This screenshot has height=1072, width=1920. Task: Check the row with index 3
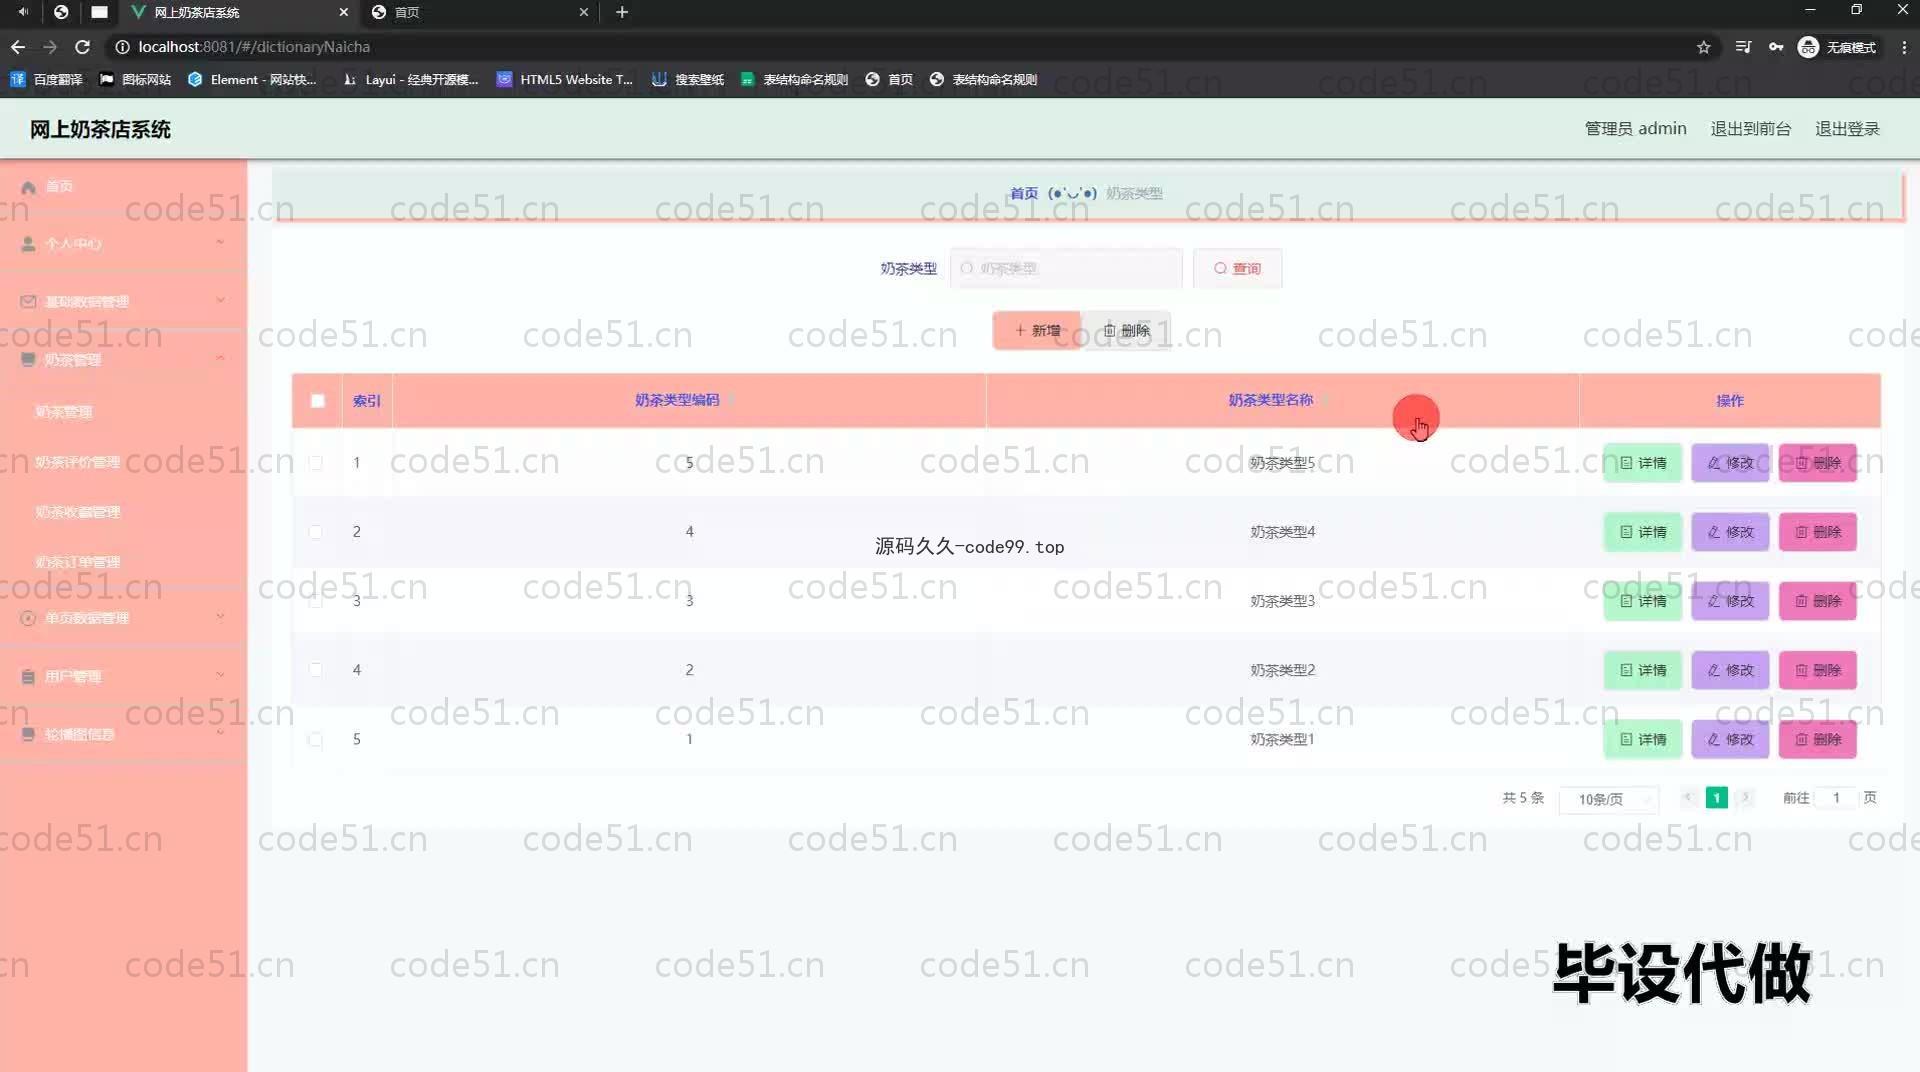pos(315,600)
